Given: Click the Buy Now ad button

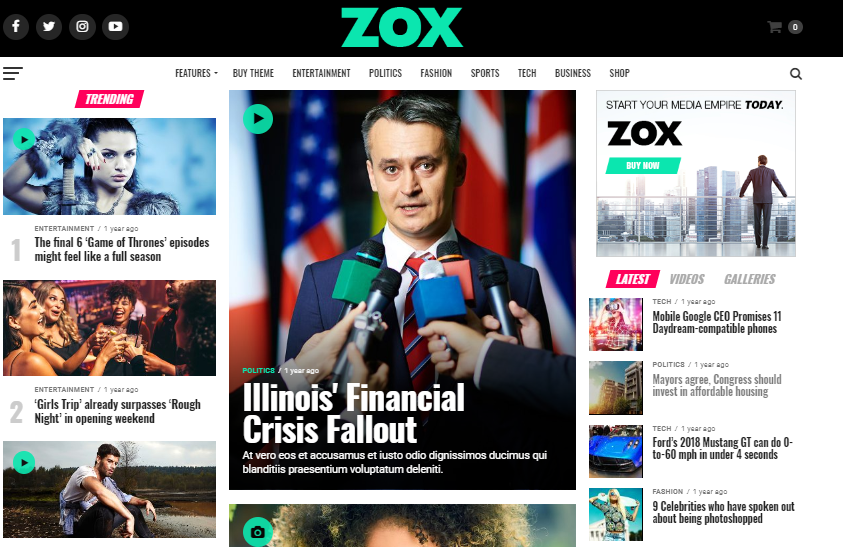Looking at the screenshot, I should 643,166.
